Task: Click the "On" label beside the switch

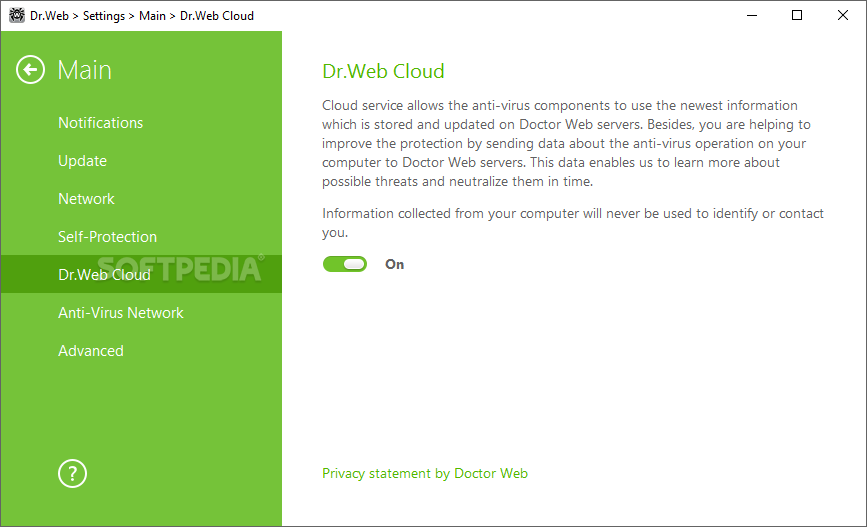Action: (395, 265)
